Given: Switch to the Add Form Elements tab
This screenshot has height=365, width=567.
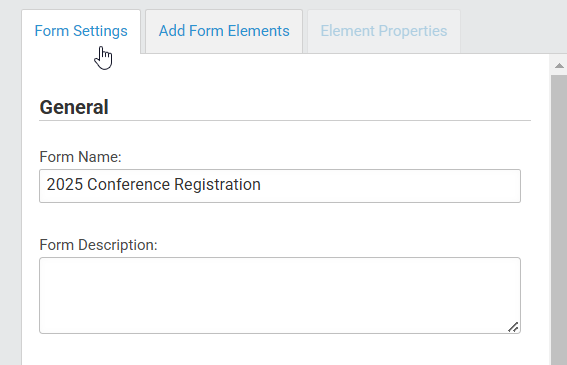Looking at the screenshot, I should [x=224, y=31].
